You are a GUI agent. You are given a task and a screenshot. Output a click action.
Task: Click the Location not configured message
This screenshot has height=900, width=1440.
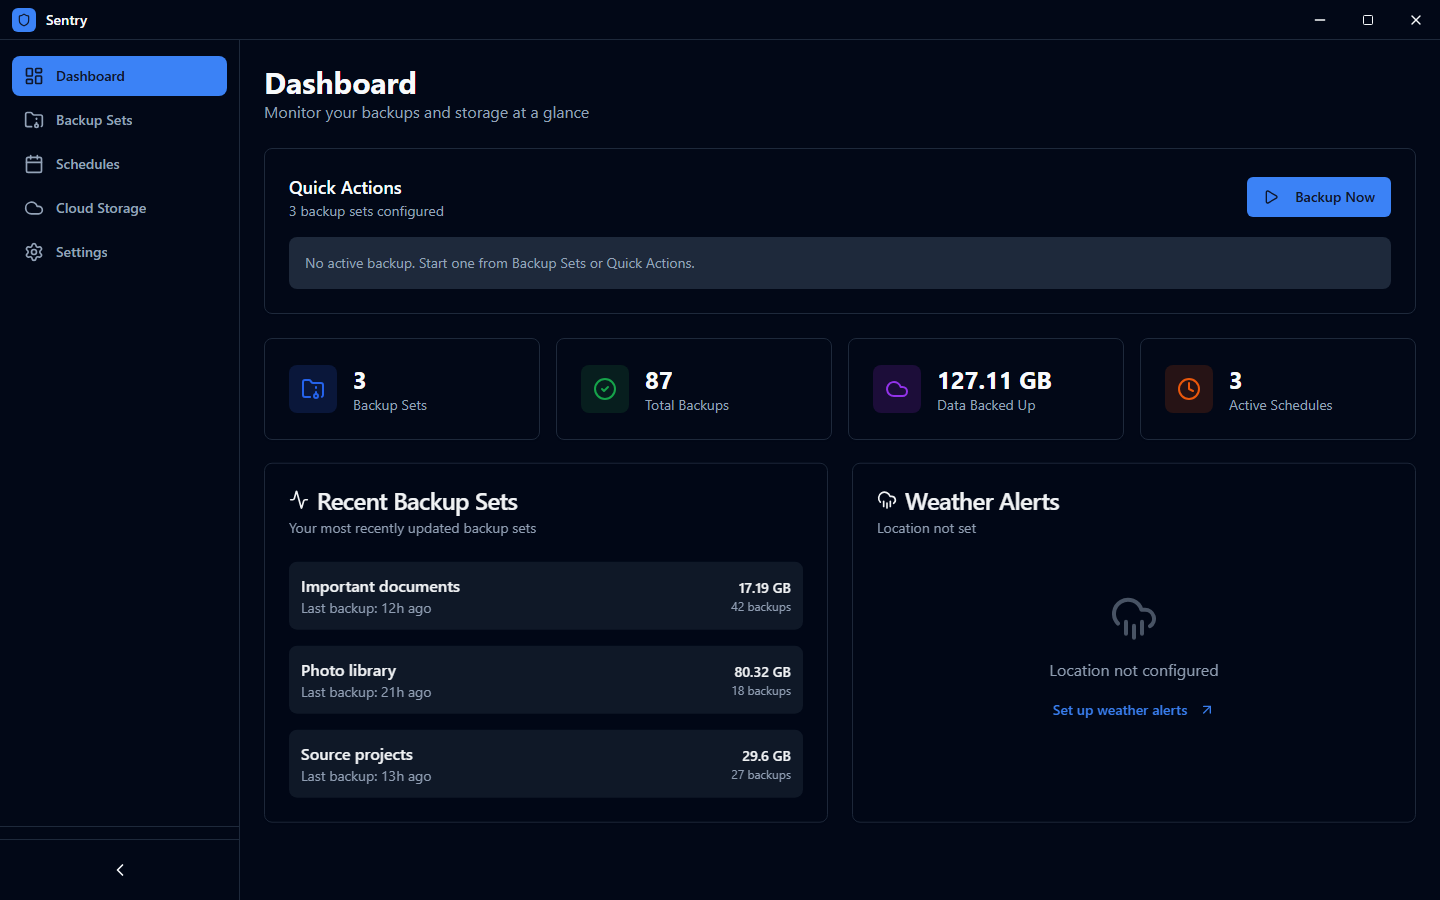pyautogui.click(x=1134, y=671)
